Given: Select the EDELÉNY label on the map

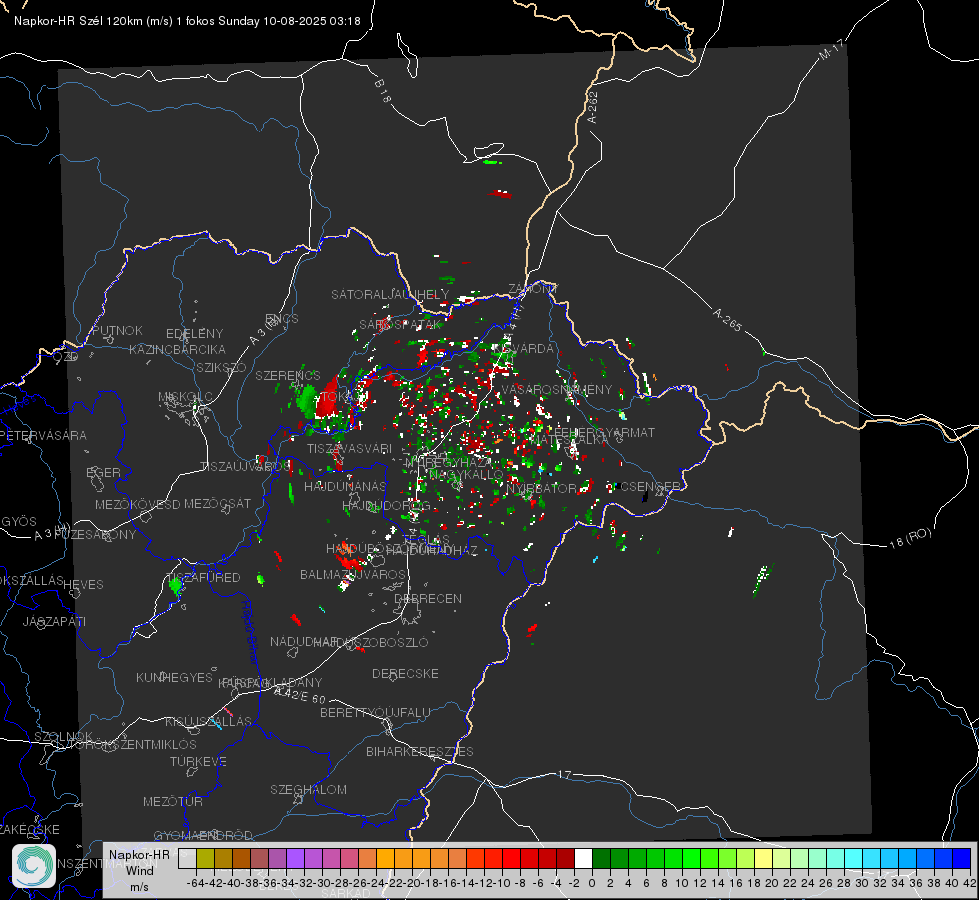Looking at the screenshot, I should 194,333.
